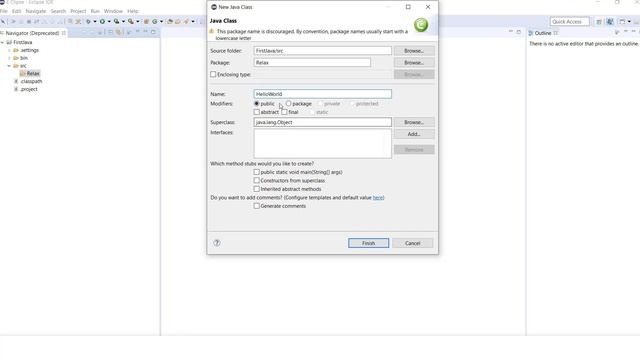The width and height of the screenshot is (640, 360).
Task: Click into the Superclass text field
Action: 322,122
